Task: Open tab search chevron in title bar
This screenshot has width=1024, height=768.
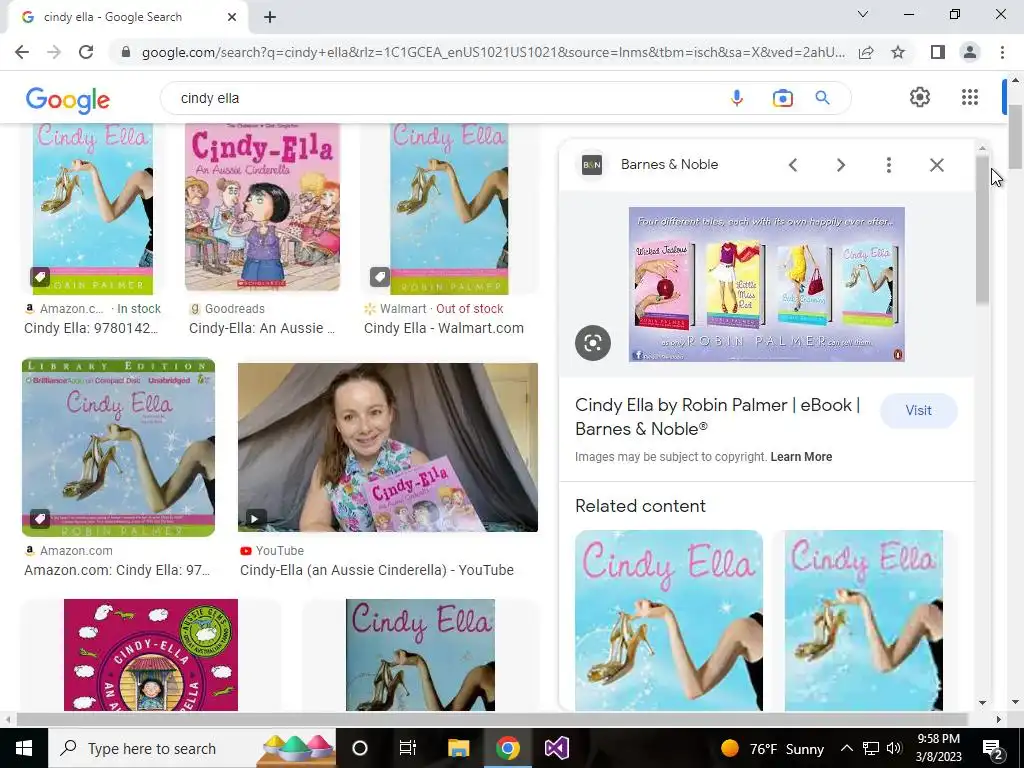Action: coord(863,14)
